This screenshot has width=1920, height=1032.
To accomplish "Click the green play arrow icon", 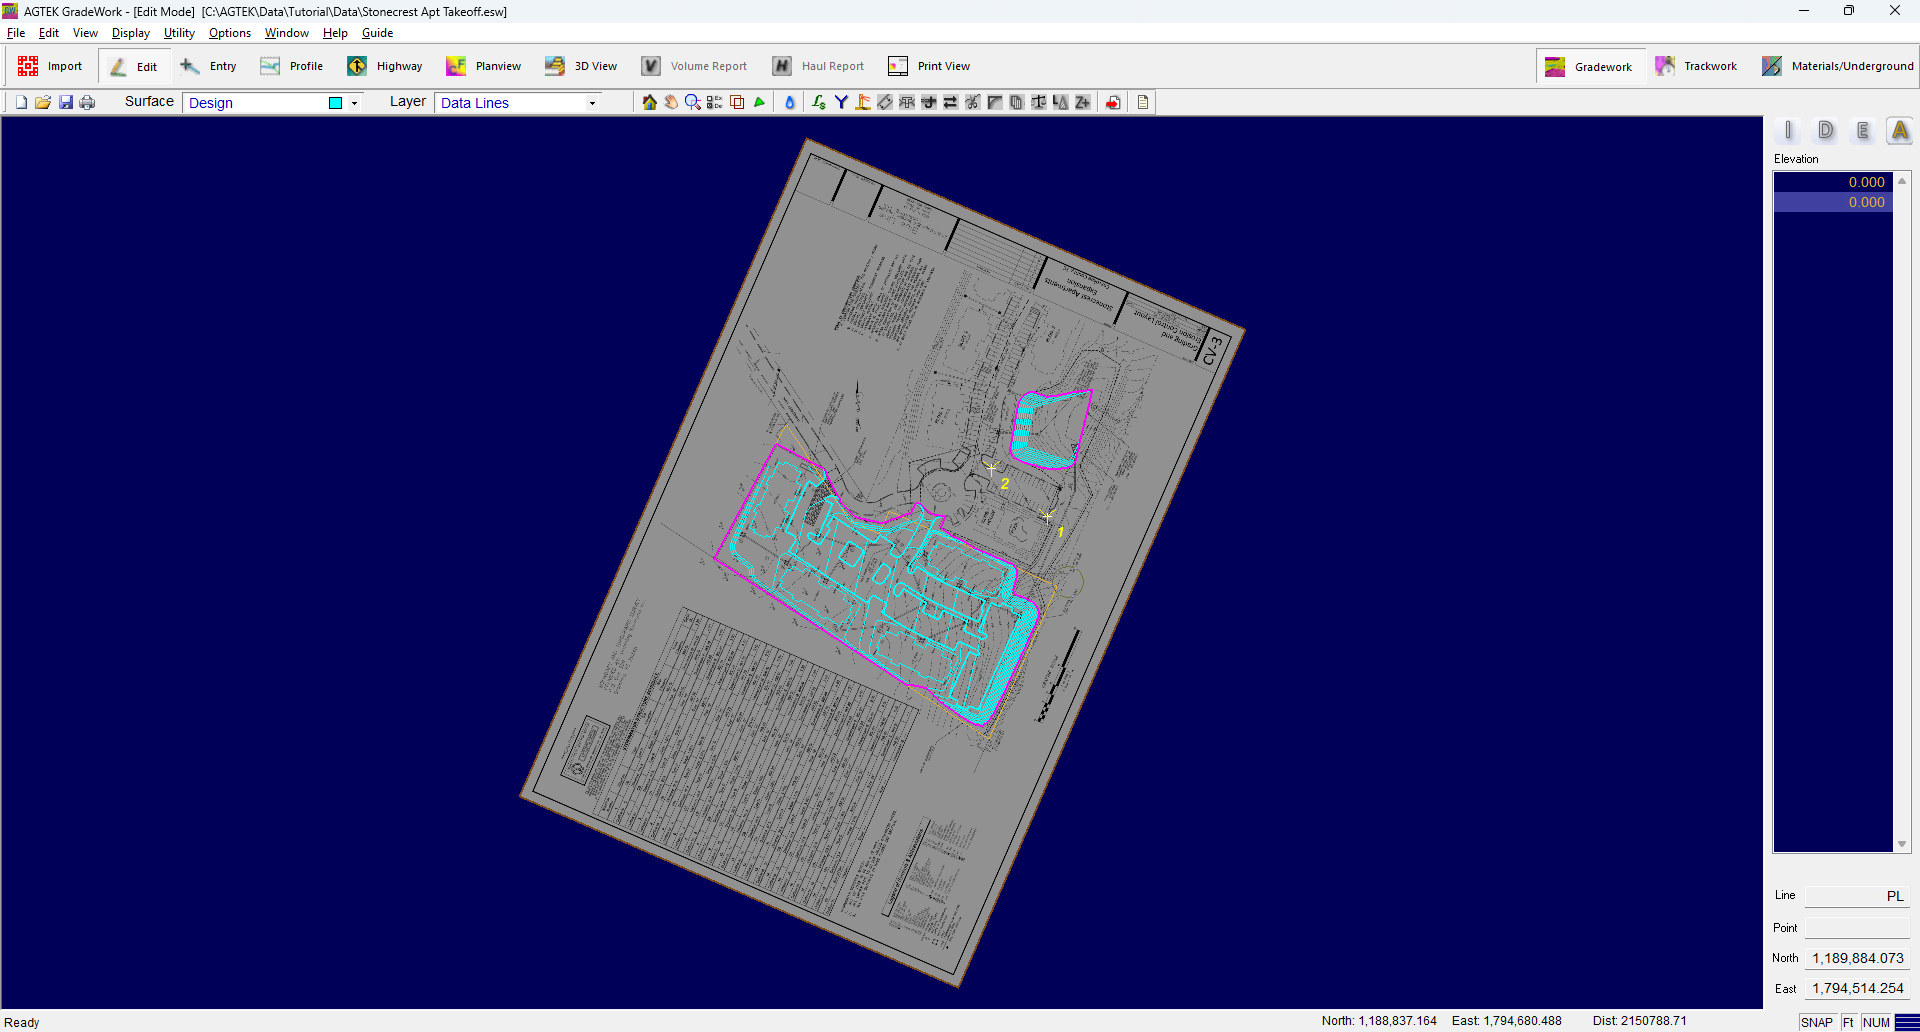I will pyautogui.click(x=759, y=102).
